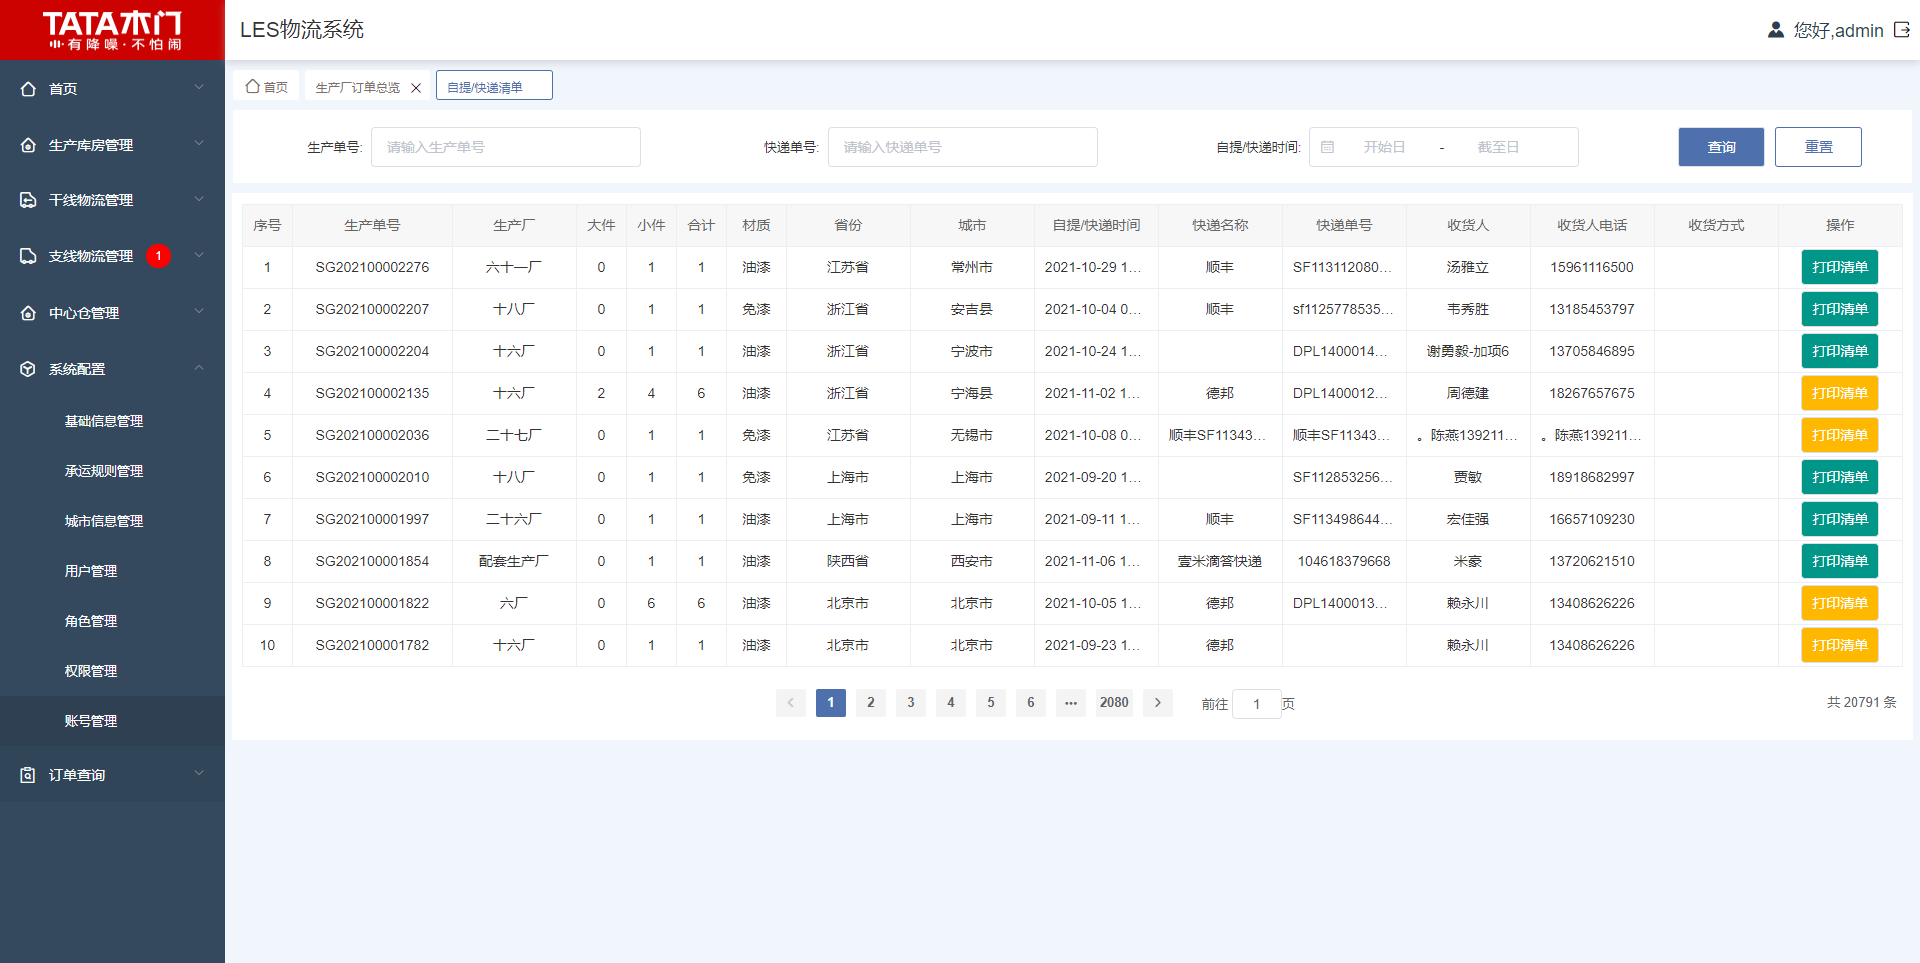Viewport: 1920px width, 963px height.
Task: Click the logout icon next to admin
Action: [1902, 30]
